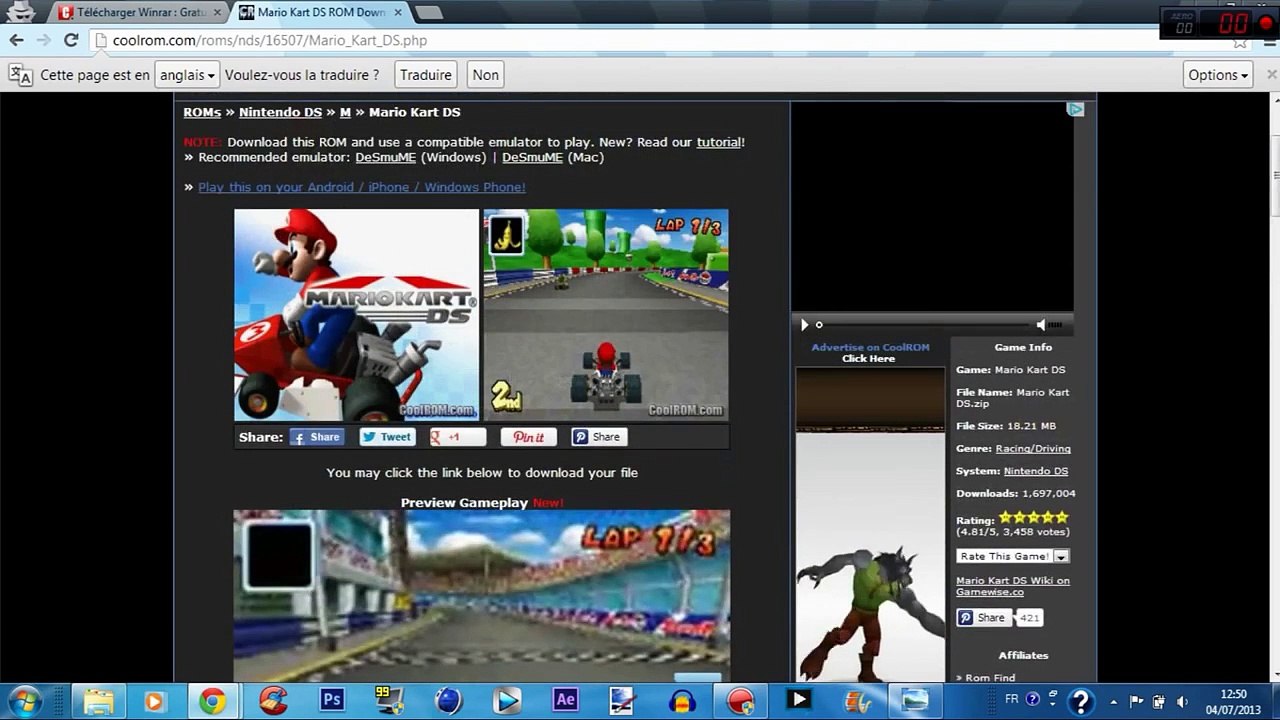
Task: Open CCleaner from the taskbar
Action: pyautogui.click(x=273, y=701)
